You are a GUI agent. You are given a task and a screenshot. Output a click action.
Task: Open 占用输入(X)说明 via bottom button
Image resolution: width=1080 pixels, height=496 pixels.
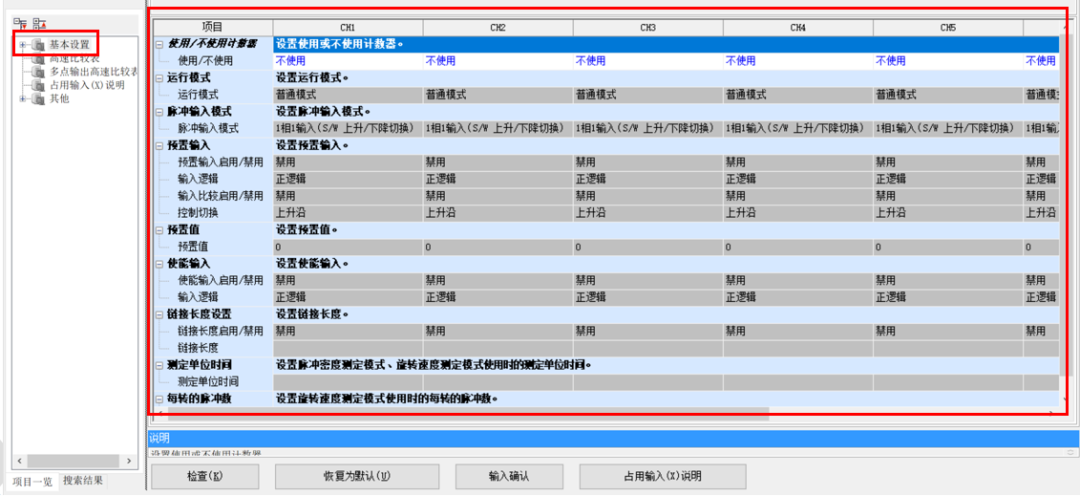coord(662,476)
